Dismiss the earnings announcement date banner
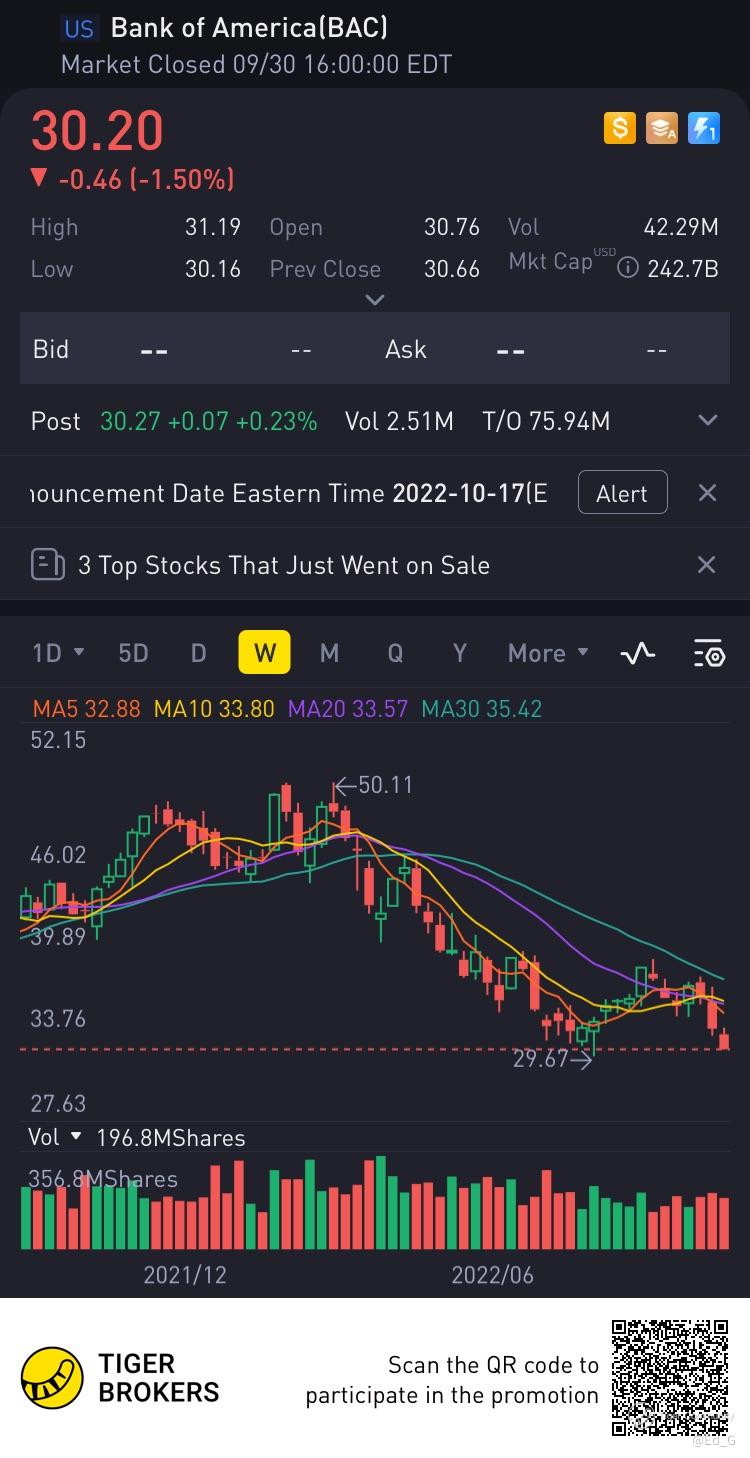Screen dimensions: 750x1458 (x=706, y=493)
